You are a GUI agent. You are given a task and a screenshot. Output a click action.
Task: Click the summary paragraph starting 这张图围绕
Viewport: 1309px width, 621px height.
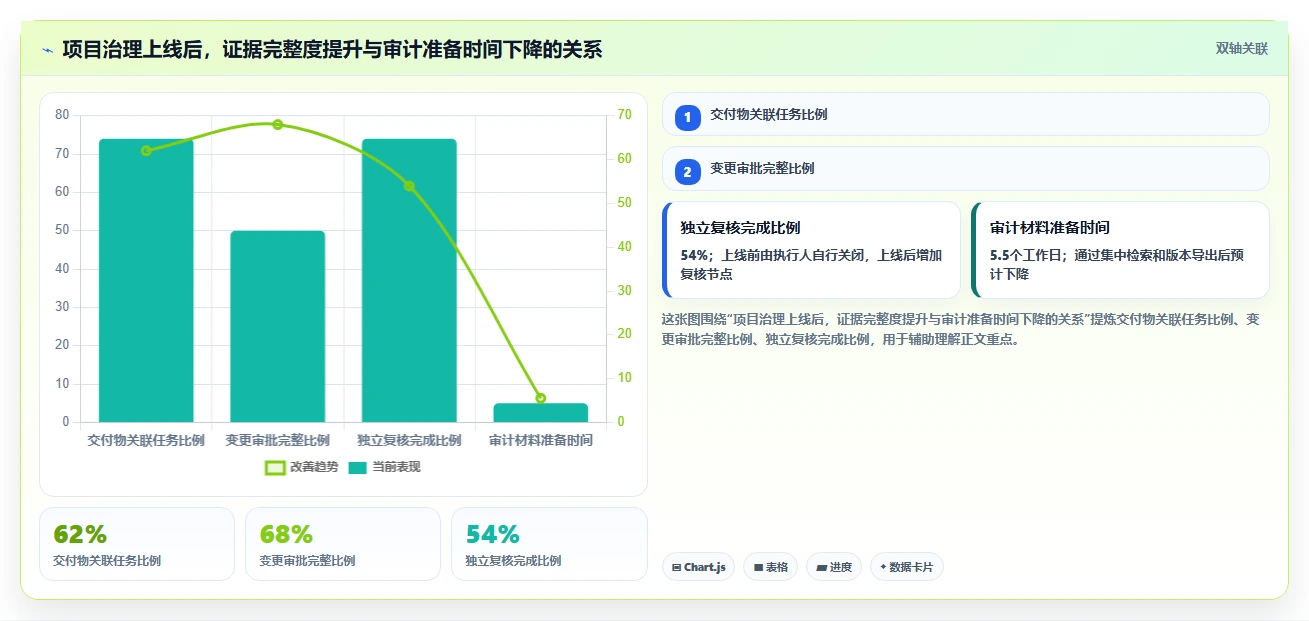tap(960, 329)
